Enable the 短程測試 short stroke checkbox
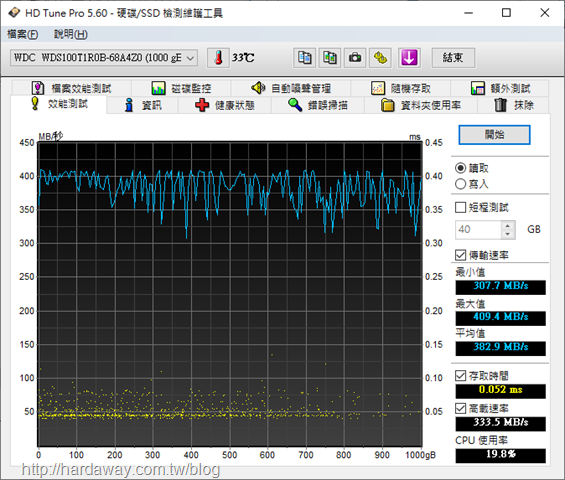The width and height of the screenshot is (565, 480). [x=460, y=208]
